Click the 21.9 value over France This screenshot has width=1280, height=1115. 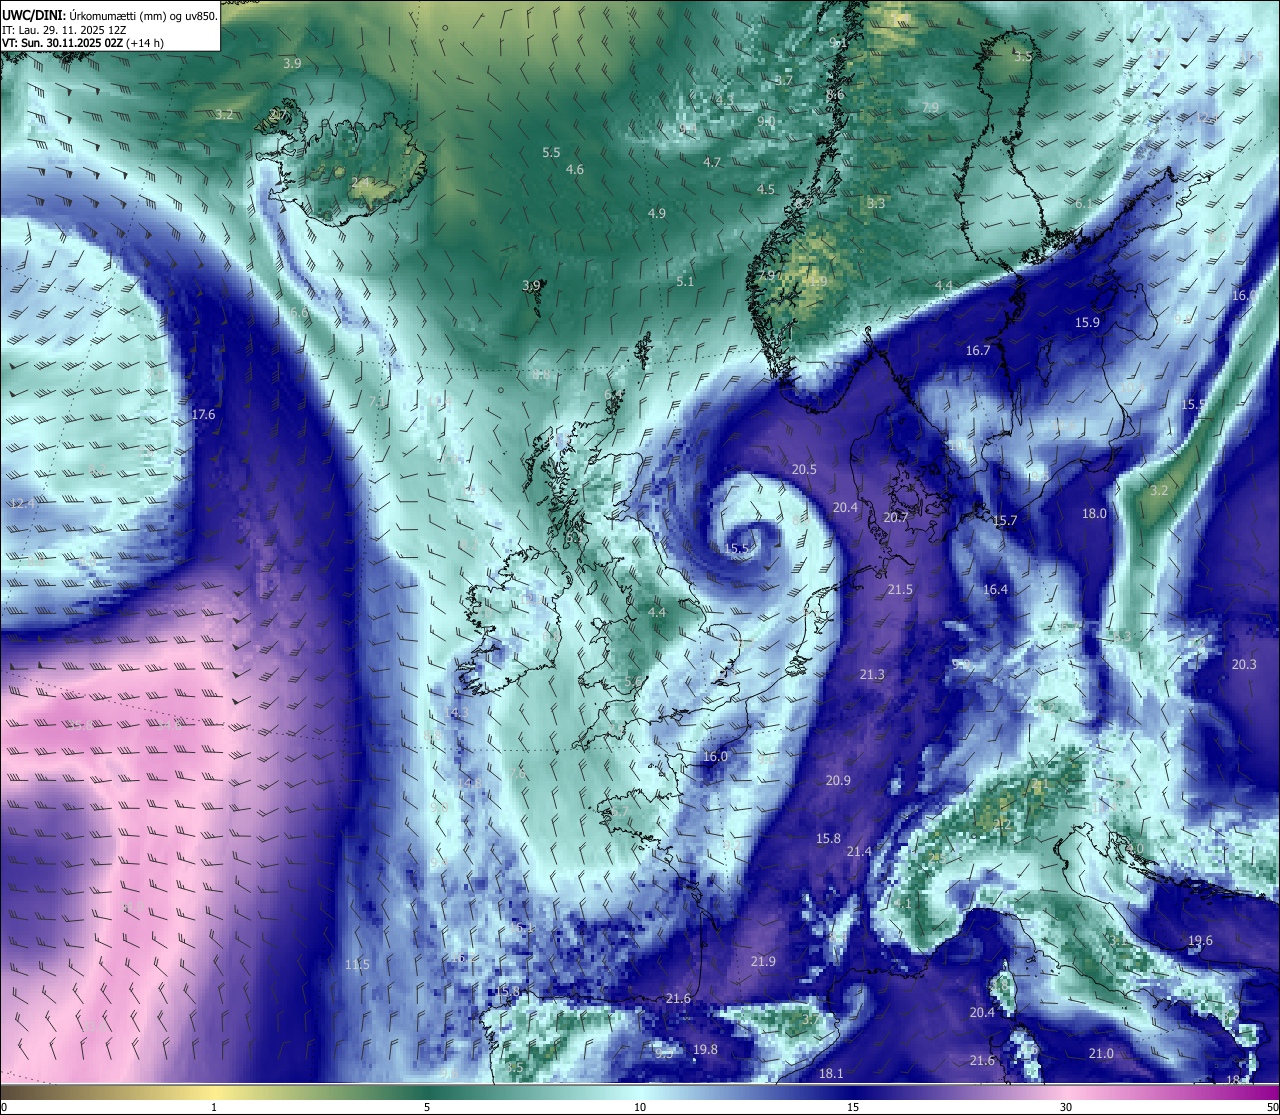(x=763, y=961)
